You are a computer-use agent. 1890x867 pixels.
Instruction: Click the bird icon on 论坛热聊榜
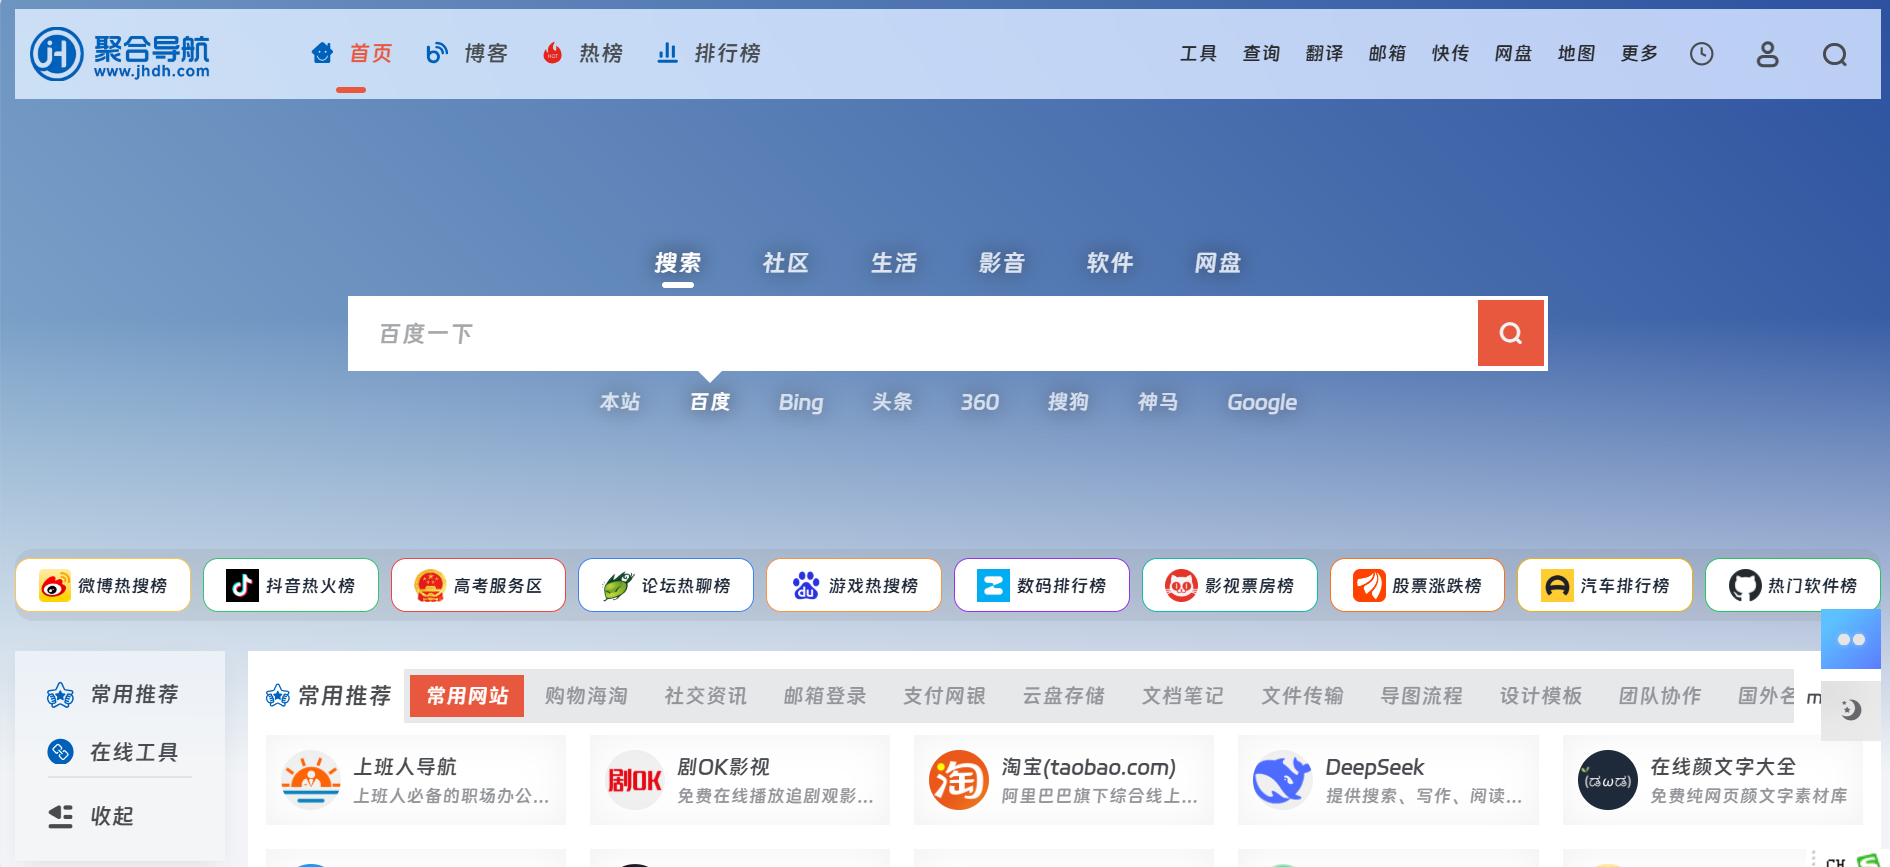coord(617,585)
